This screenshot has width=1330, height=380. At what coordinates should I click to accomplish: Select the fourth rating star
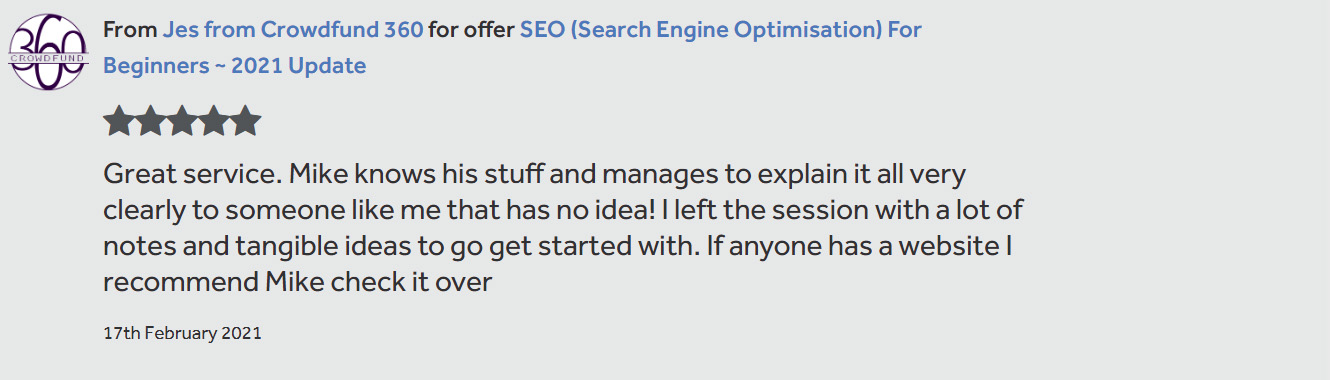tap(214, 121)
